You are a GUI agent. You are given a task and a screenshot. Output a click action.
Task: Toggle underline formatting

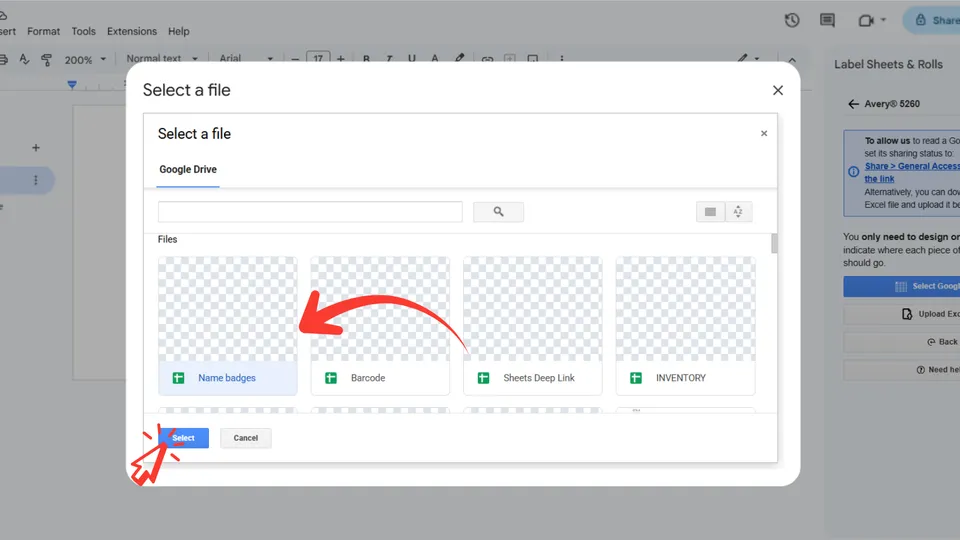pos(411,59)
